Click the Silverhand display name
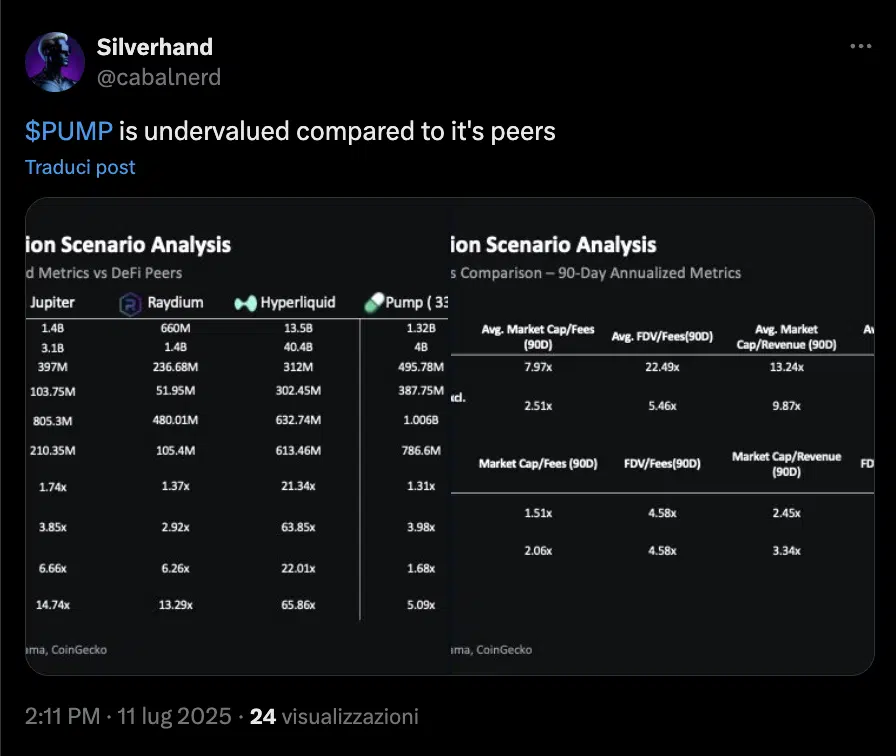 [155, 47]
